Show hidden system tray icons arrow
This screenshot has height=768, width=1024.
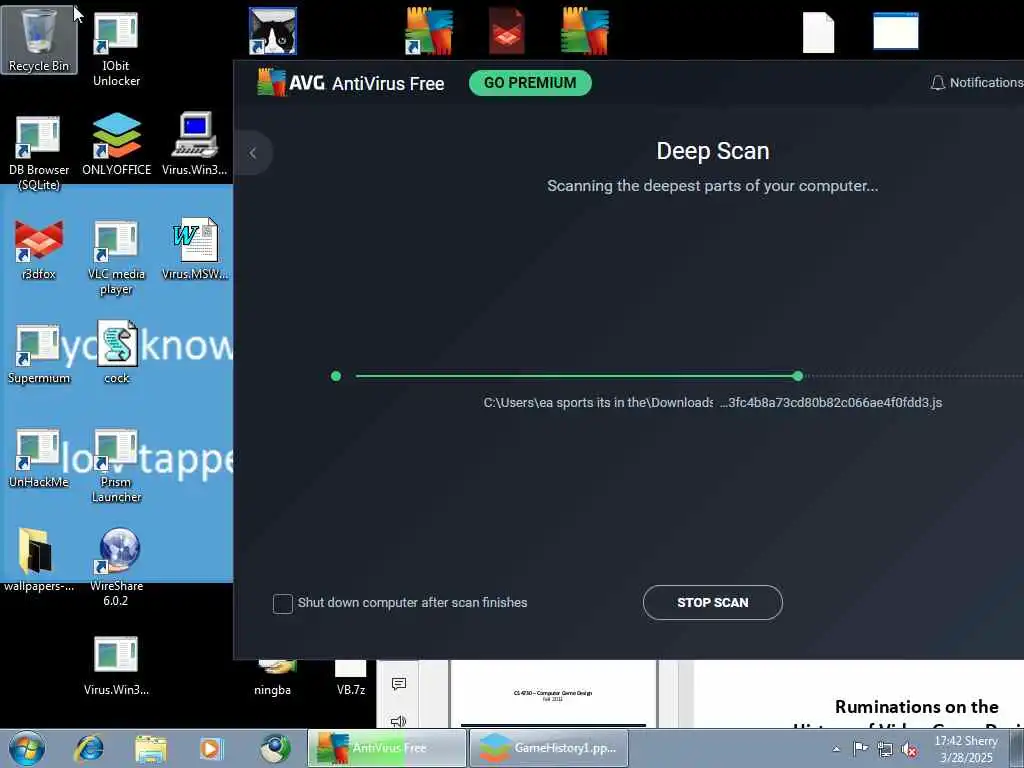836,749
